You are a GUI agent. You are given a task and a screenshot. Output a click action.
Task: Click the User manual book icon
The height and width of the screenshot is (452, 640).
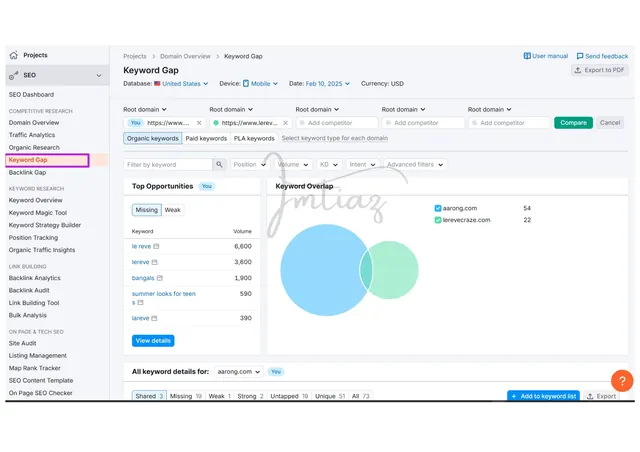[x=527, y=56]
